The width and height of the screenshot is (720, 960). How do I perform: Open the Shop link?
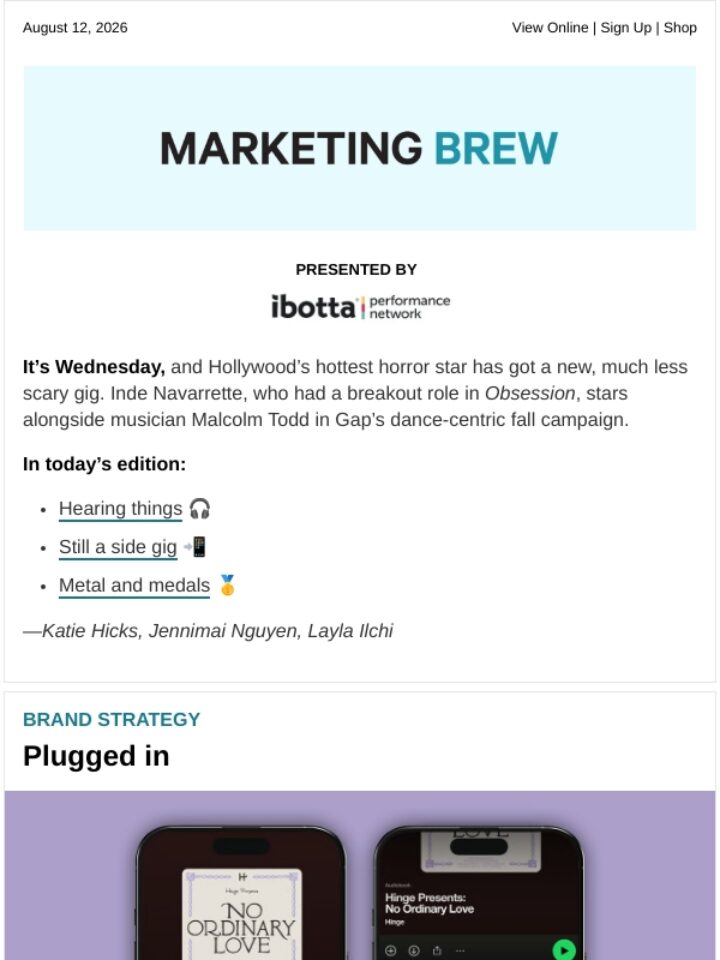pyautogui.click(x=680, y=28)
